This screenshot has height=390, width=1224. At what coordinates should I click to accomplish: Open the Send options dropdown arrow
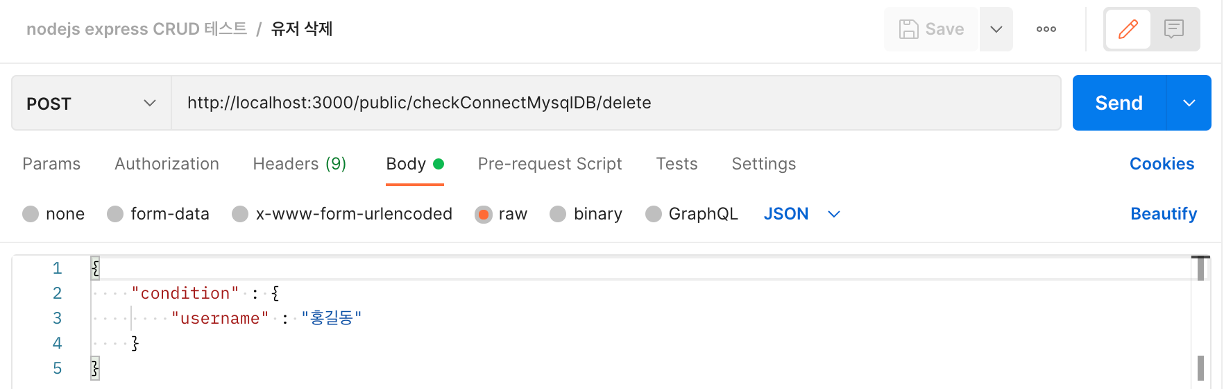pyautogui.click(x=1188, y=103)
